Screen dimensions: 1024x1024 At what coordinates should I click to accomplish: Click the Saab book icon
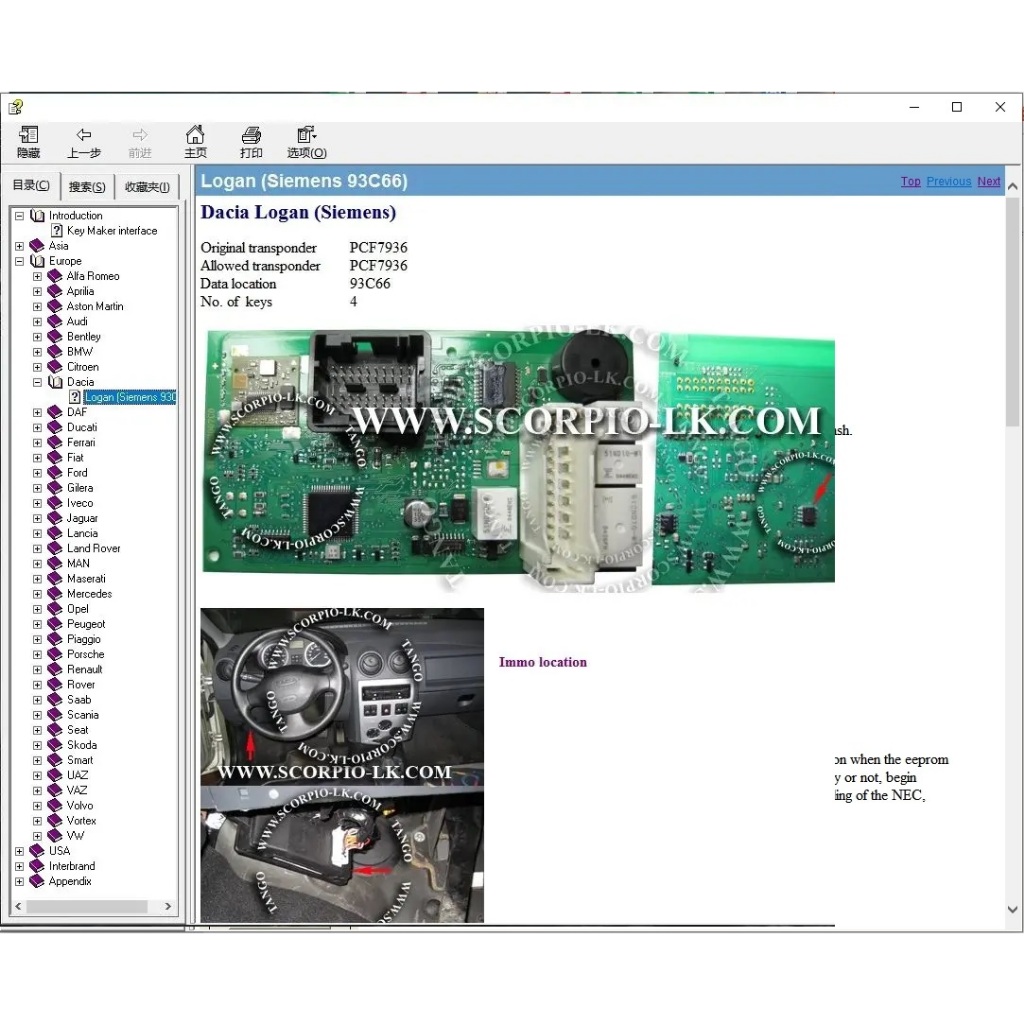point(56,700)
